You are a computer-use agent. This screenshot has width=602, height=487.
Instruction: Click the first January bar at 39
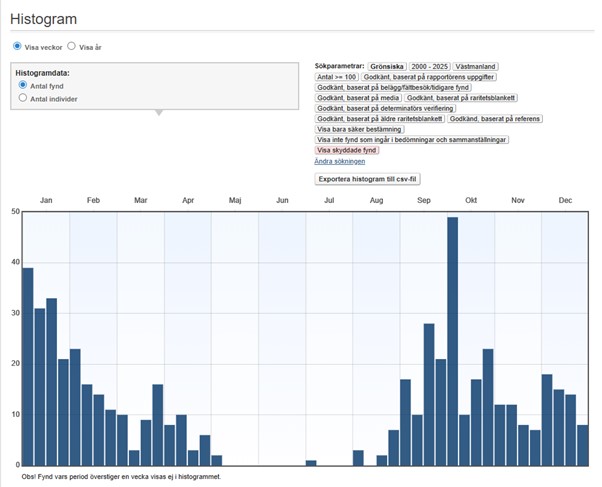pos(28,367)
